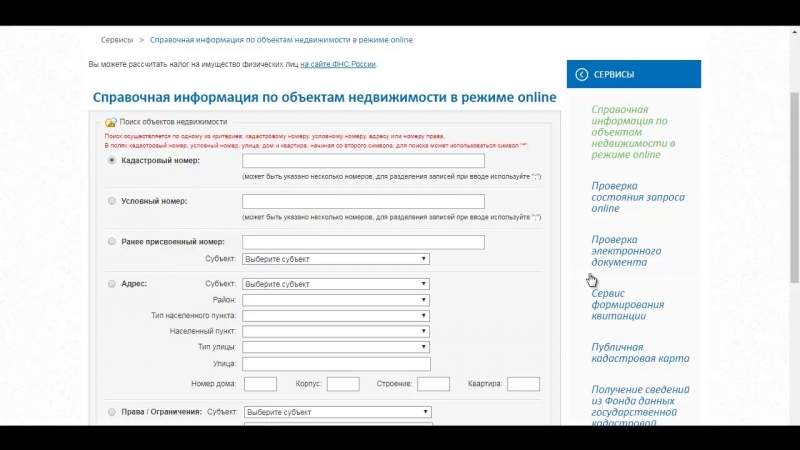Click the Улица input field
The height and width of the screenshot is (450, 800).
(x=336, y=364)
